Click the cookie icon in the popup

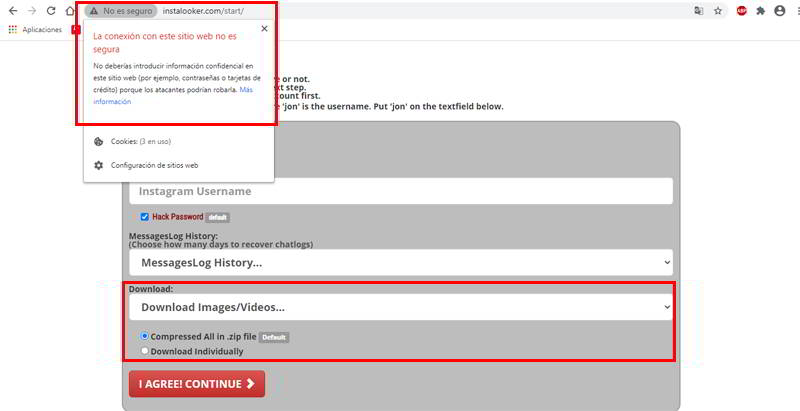98,141
